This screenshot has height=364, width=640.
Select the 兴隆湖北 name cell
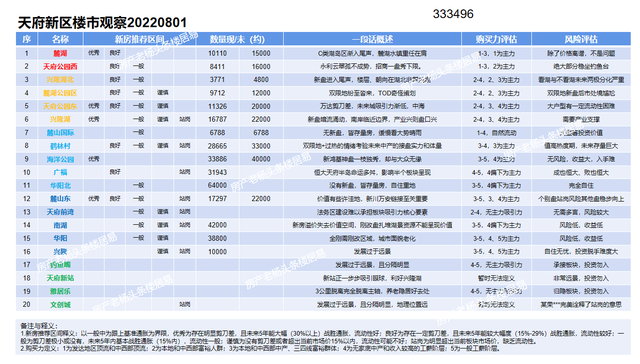[x=60, y=80]
